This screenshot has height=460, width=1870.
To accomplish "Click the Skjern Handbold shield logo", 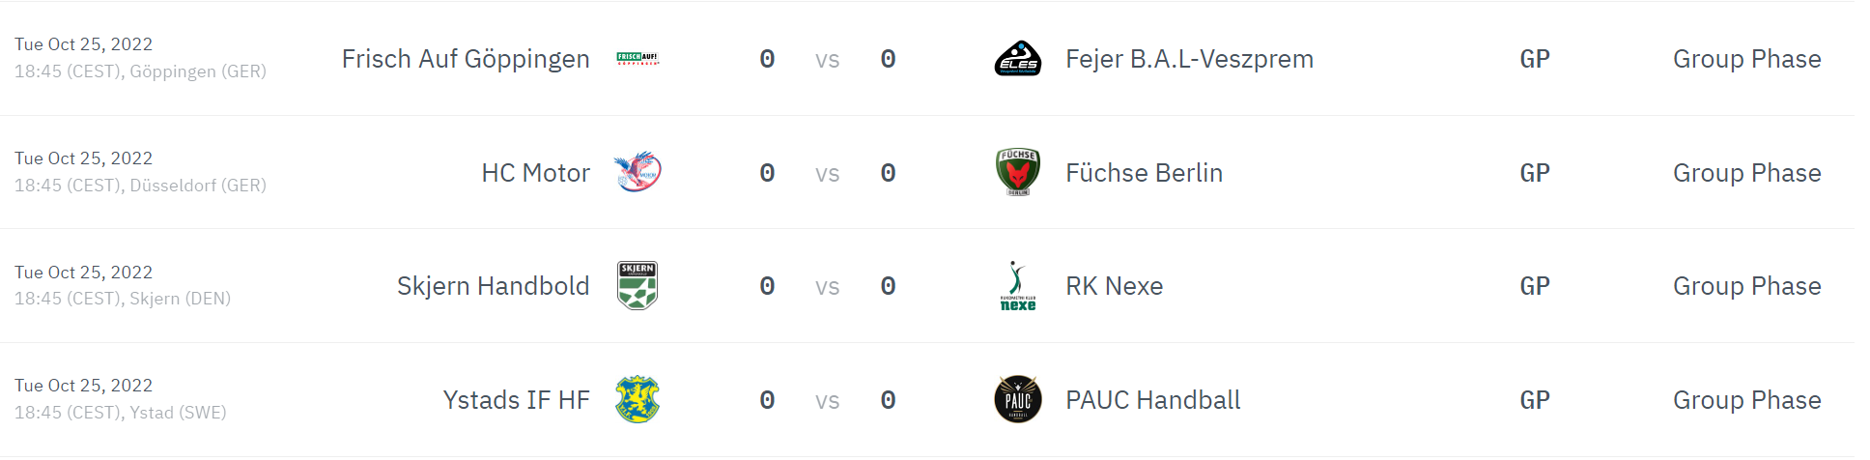I will pyautogui.click(x=637, y=286).
